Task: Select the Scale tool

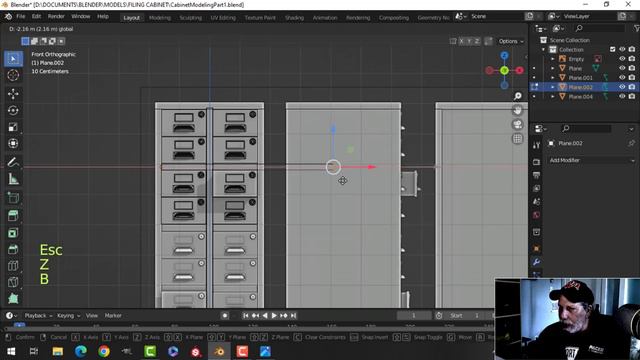Action: click(13, 127)
